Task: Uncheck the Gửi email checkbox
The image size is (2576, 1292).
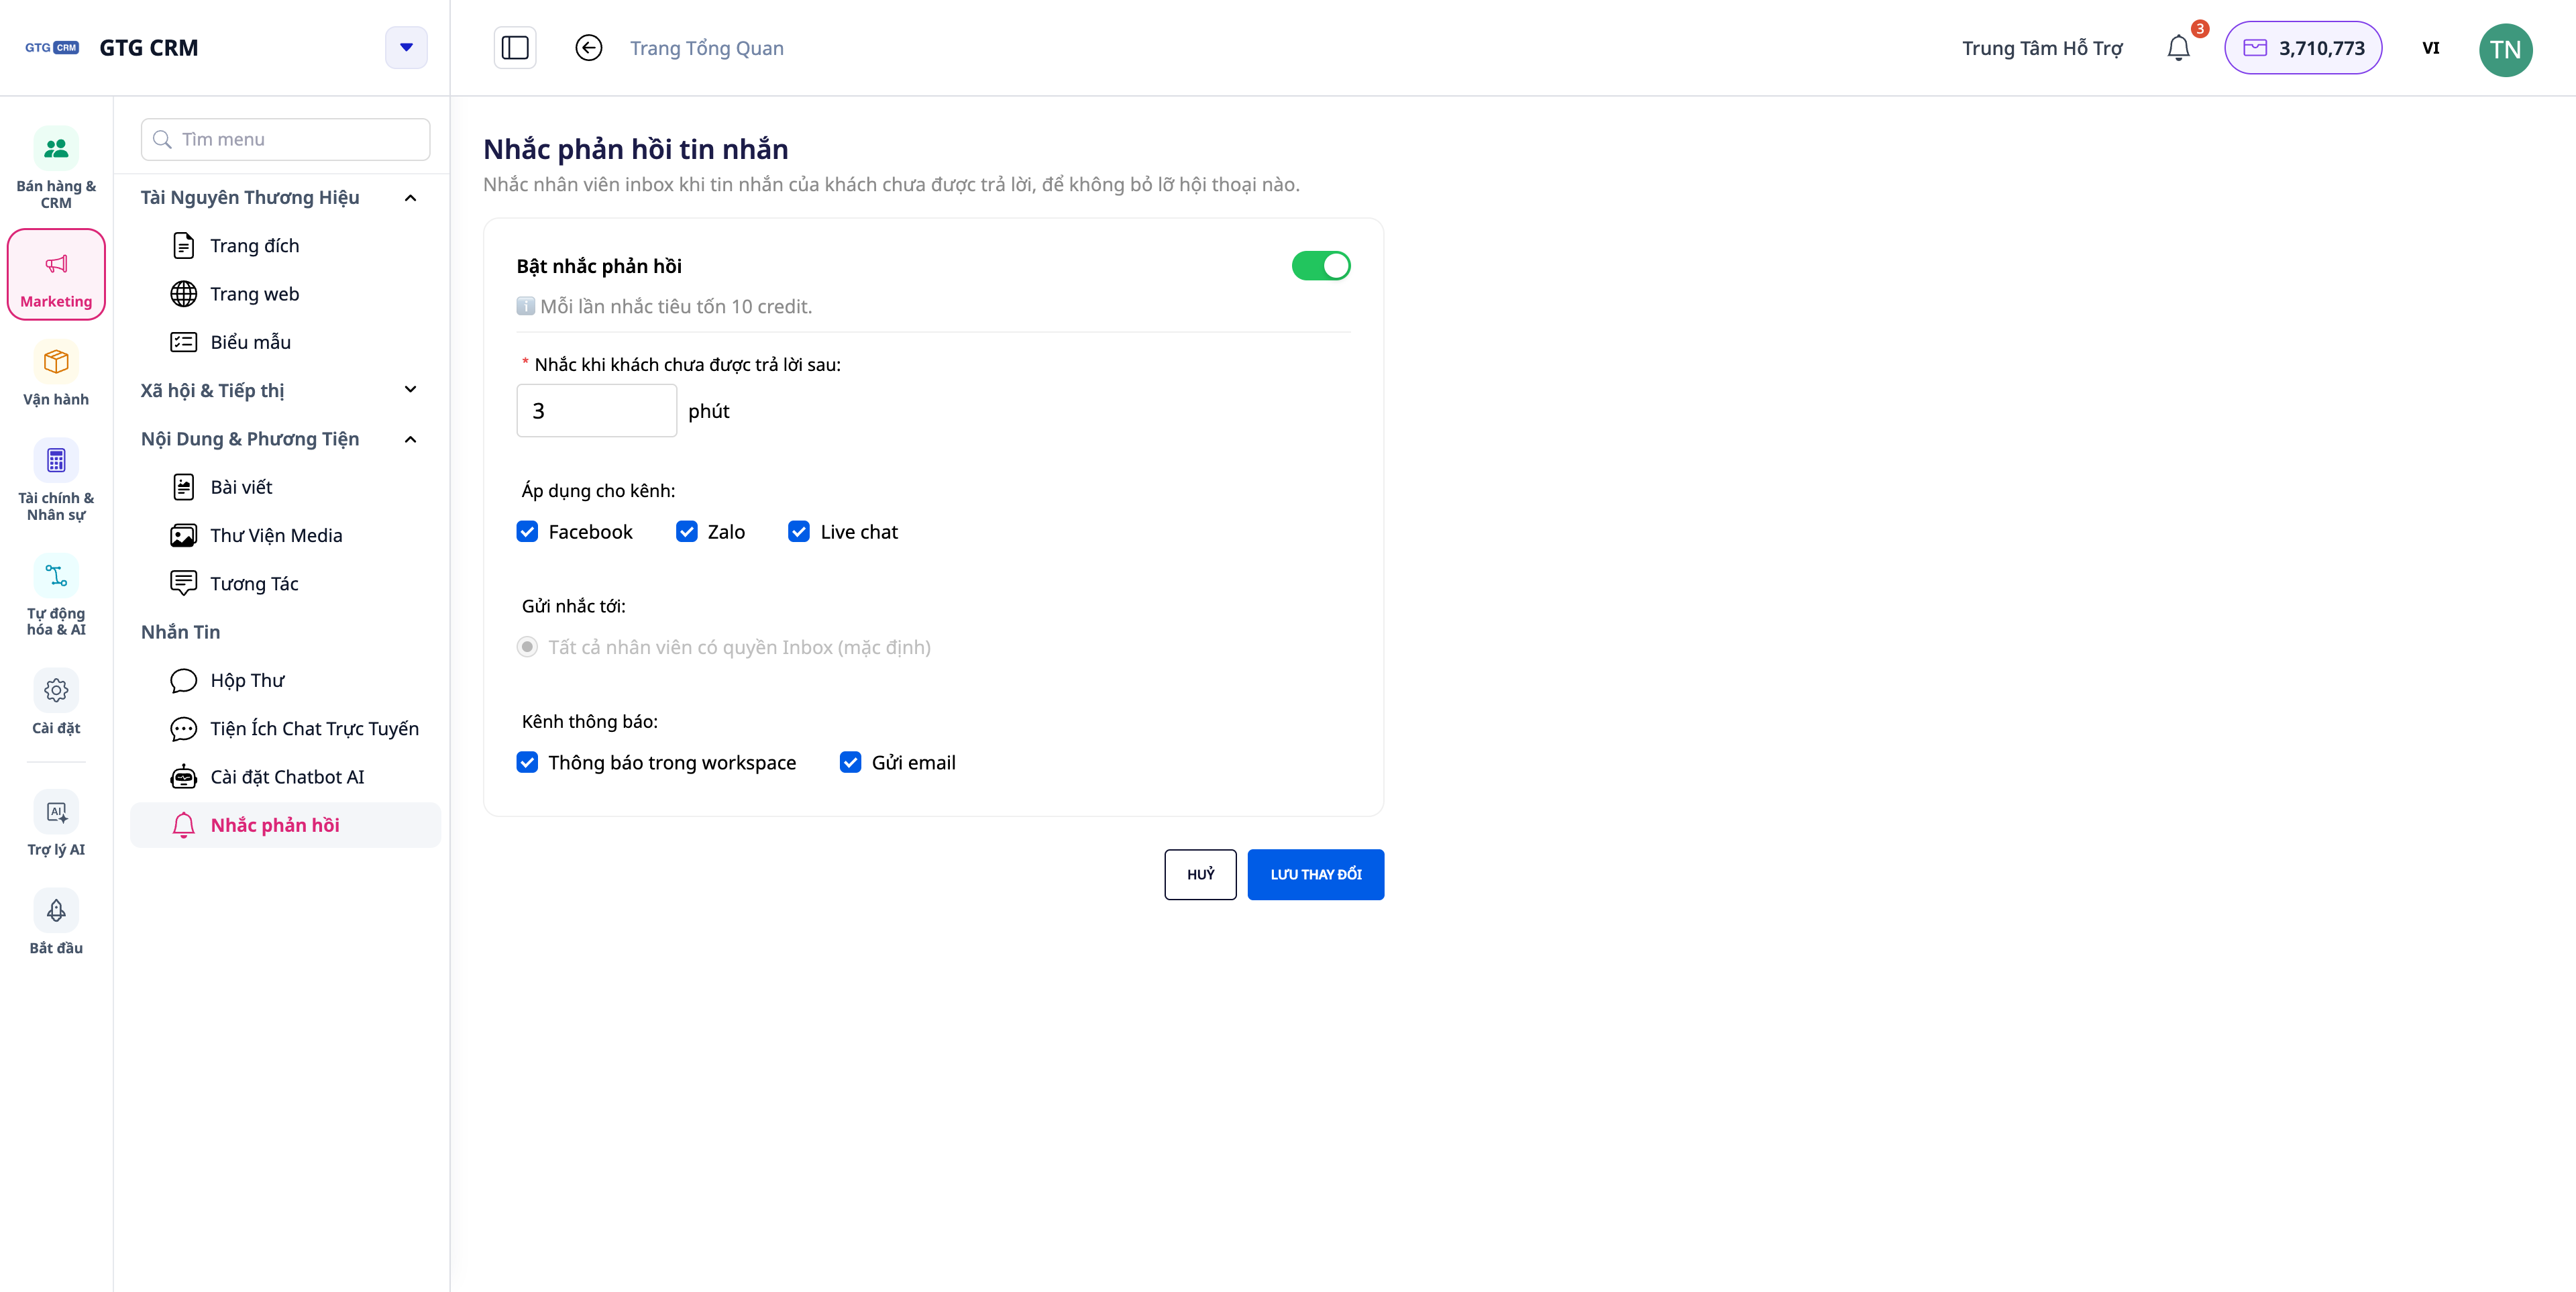Action: [850, 763]
